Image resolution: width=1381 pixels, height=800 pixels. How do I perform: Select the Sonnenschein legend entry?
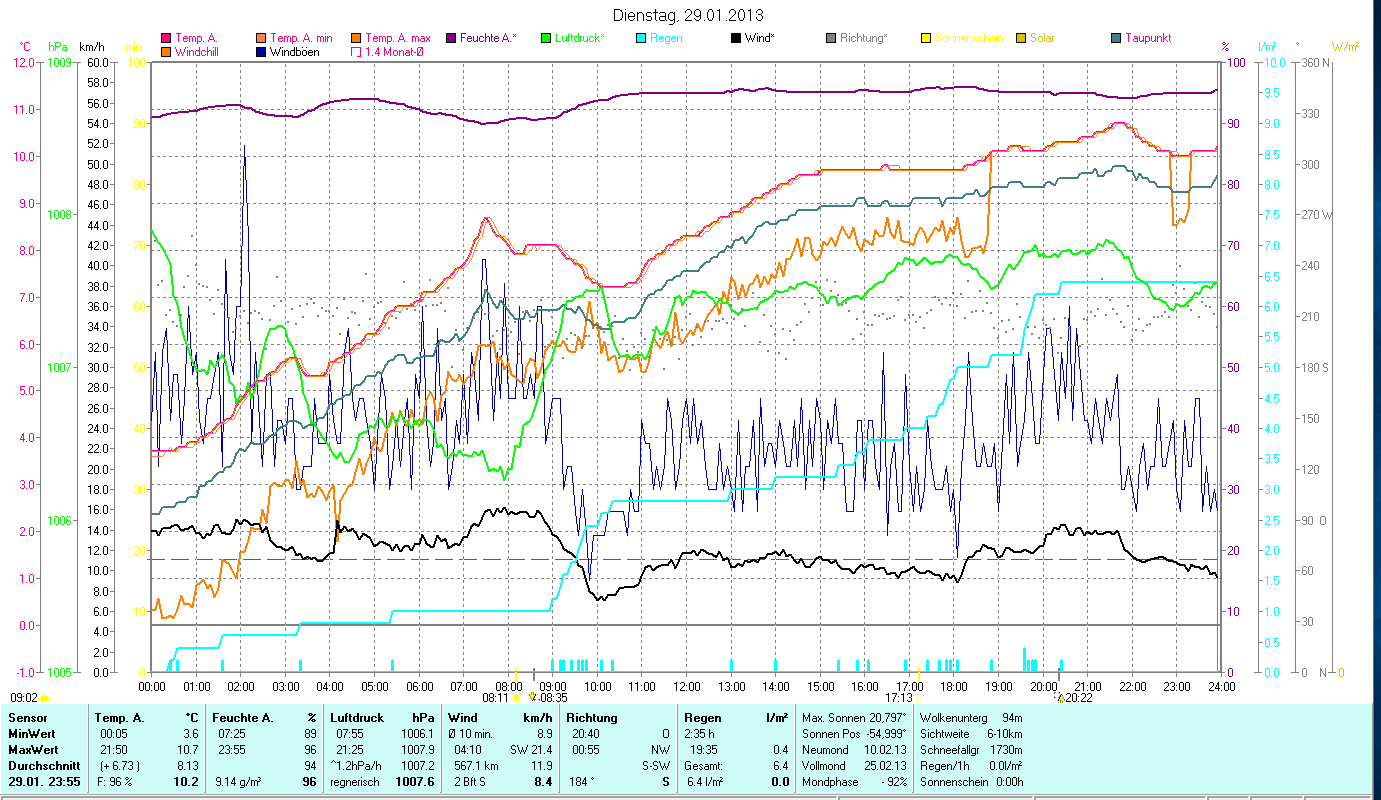962,38
